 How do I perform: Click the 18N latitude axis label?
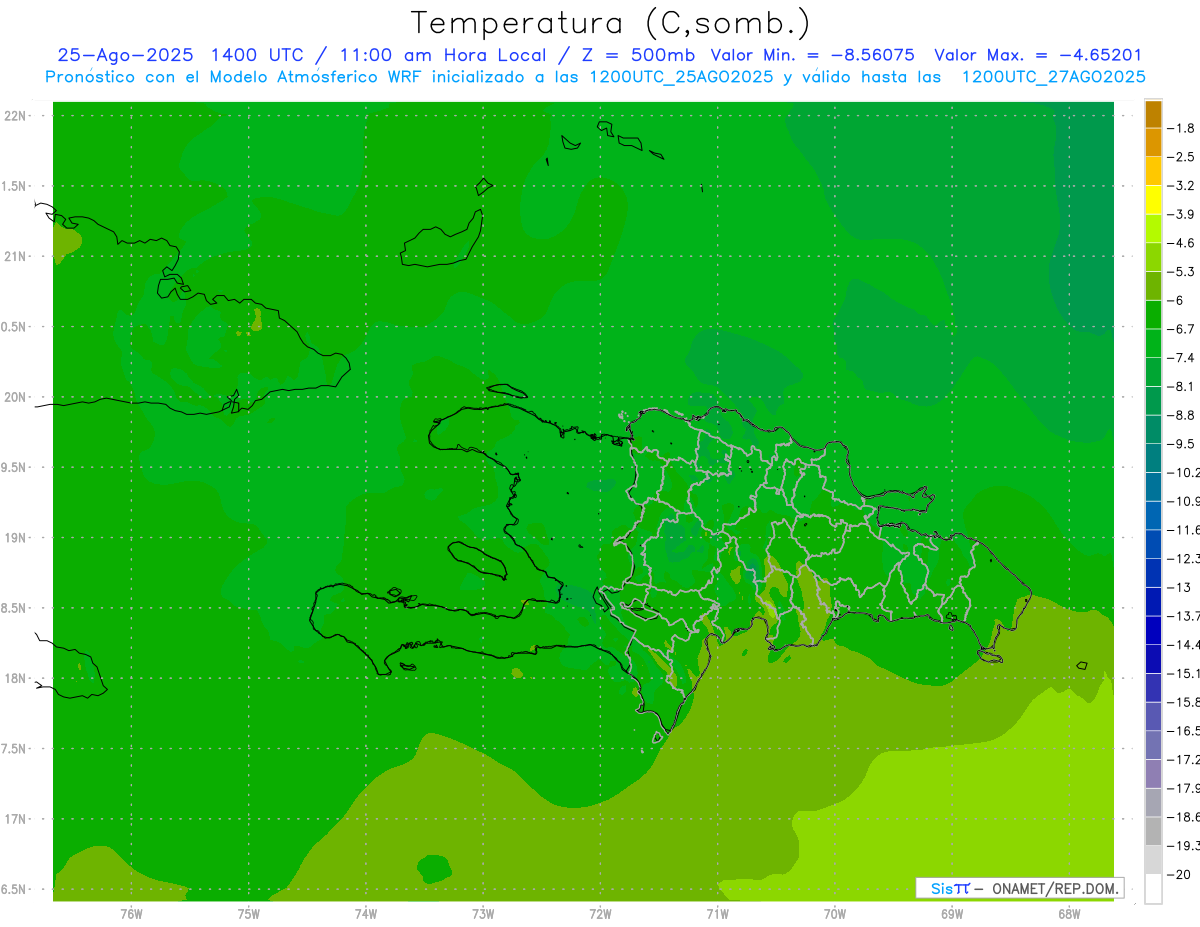[x=16, y=678]
